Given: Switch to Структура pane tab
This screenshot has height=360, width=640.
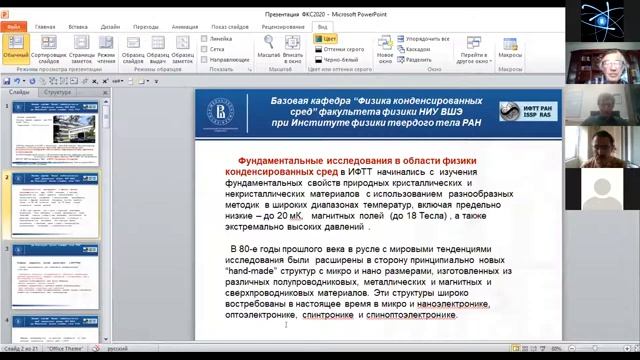Looking at the screenshot, I should pos(57,92).
